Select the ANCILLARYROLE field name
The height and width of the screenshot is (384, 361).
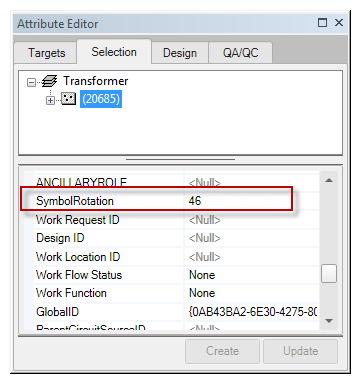(81, 182)
